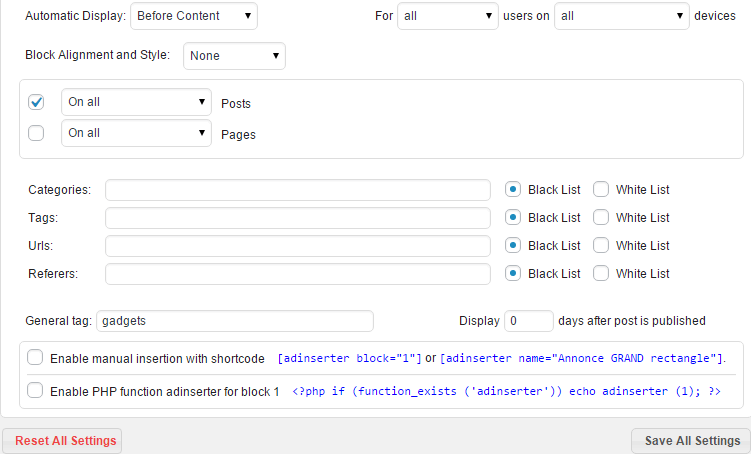
Task: Open the devices selection dropdown
Action: pos(622,16)
